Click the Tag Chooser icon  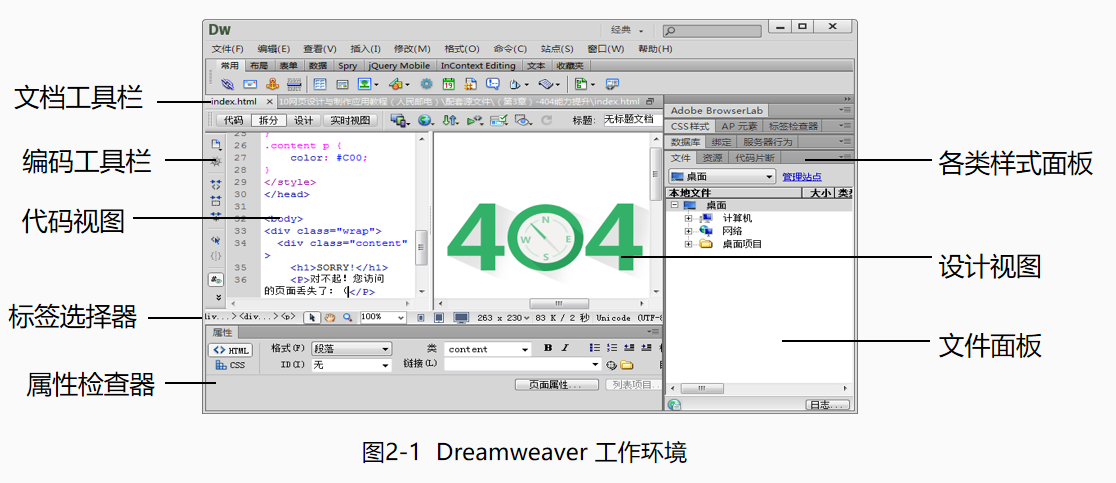coord(612,84)
